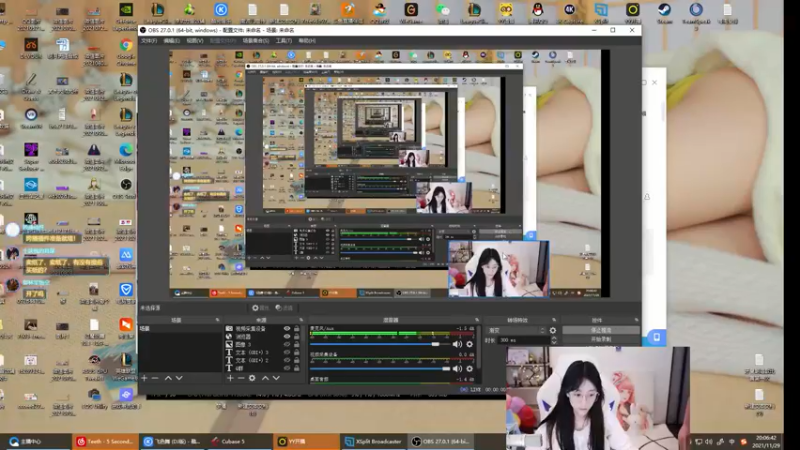Open source properties gear in Sources toolbar
Screen dimensions: 800x450
click(x=252, y=378)
